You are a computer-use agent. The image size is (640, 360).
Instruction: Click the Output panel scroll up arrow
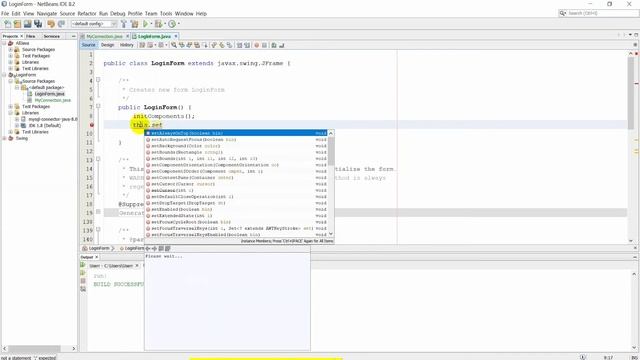point(634,274)
